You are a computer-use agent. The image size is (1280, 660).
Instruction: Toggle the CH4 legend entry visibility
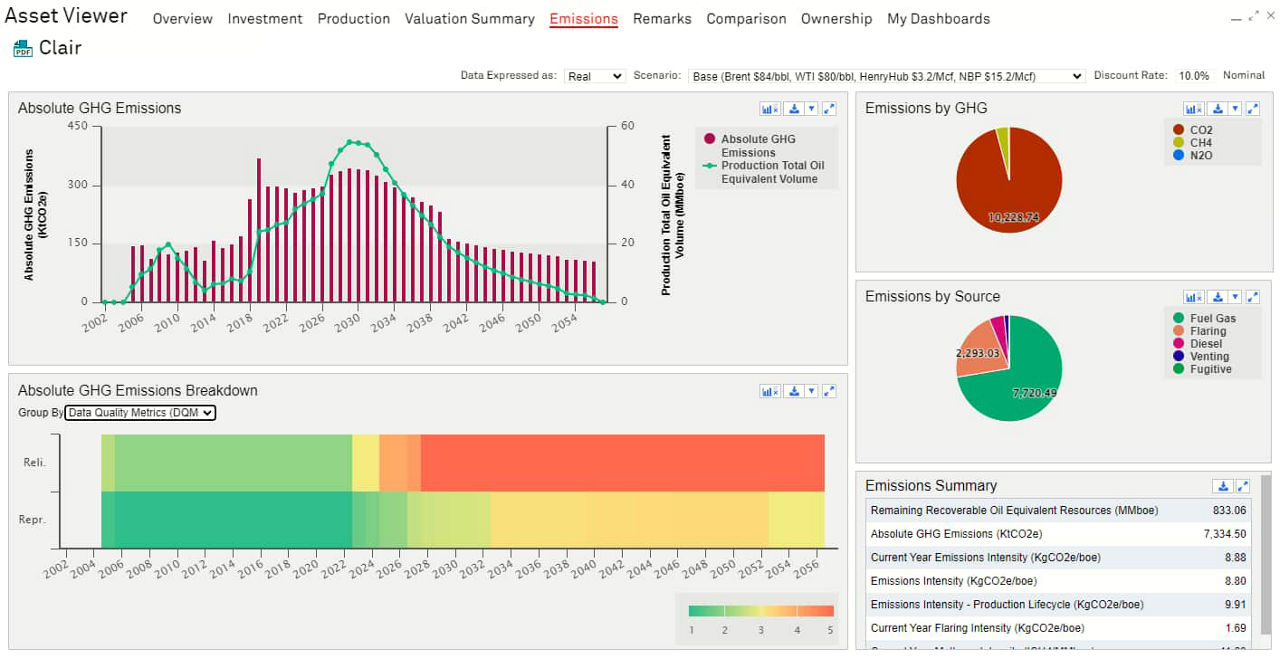pos(1200,143)
